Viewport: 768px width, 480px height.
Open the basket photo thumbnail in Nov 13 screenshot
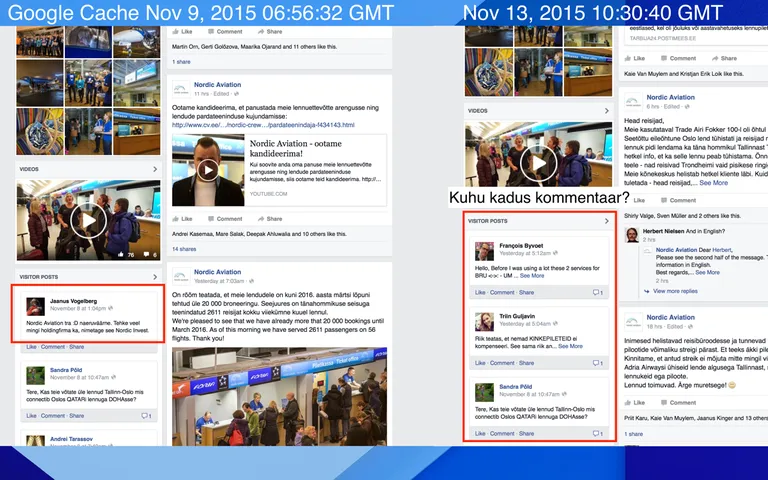(489, 72)
